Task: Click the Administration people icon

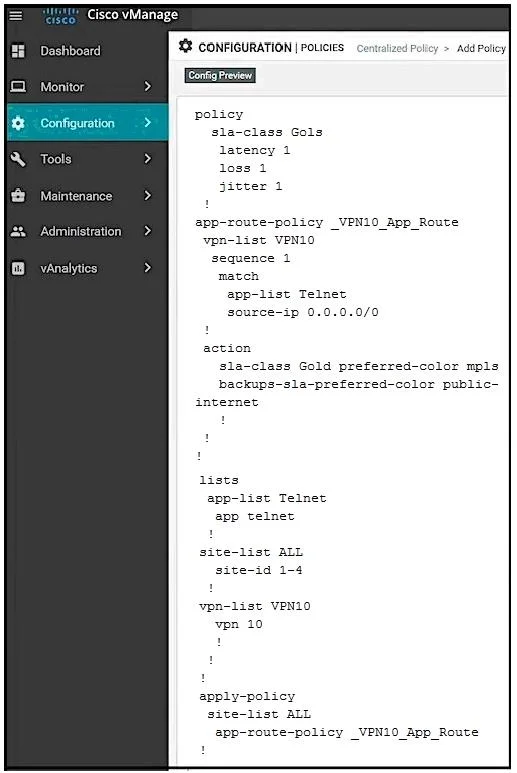Action: (18, 231)
